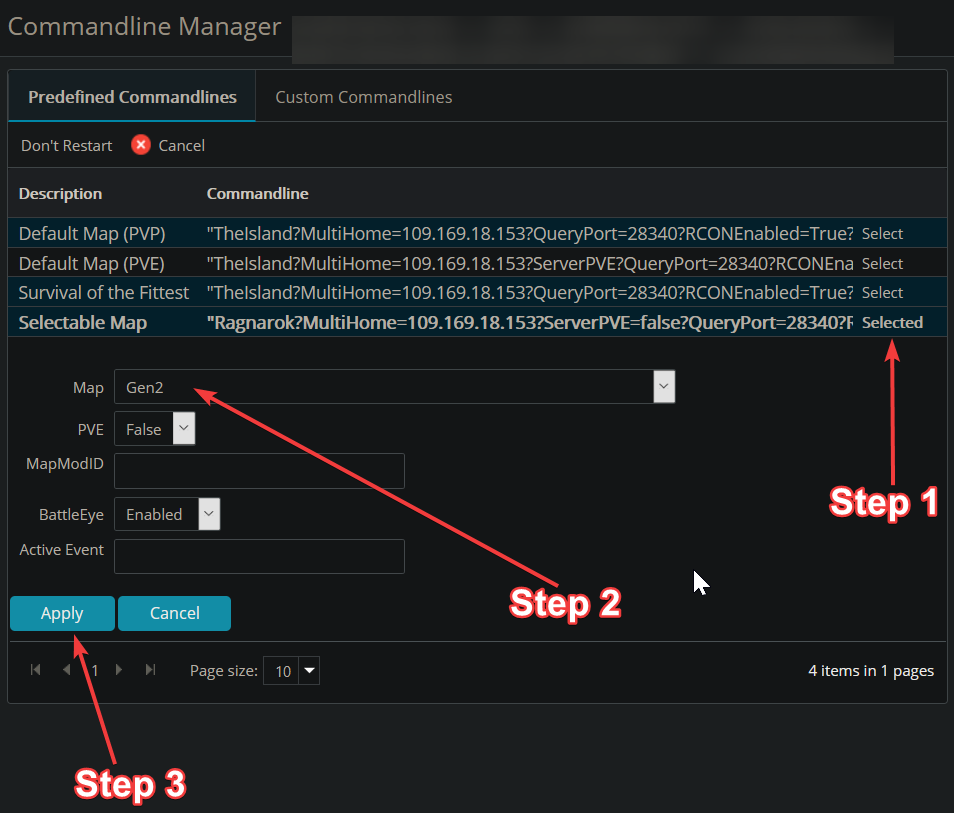Open the BattleEye dropdown

[x=208, y=514]
